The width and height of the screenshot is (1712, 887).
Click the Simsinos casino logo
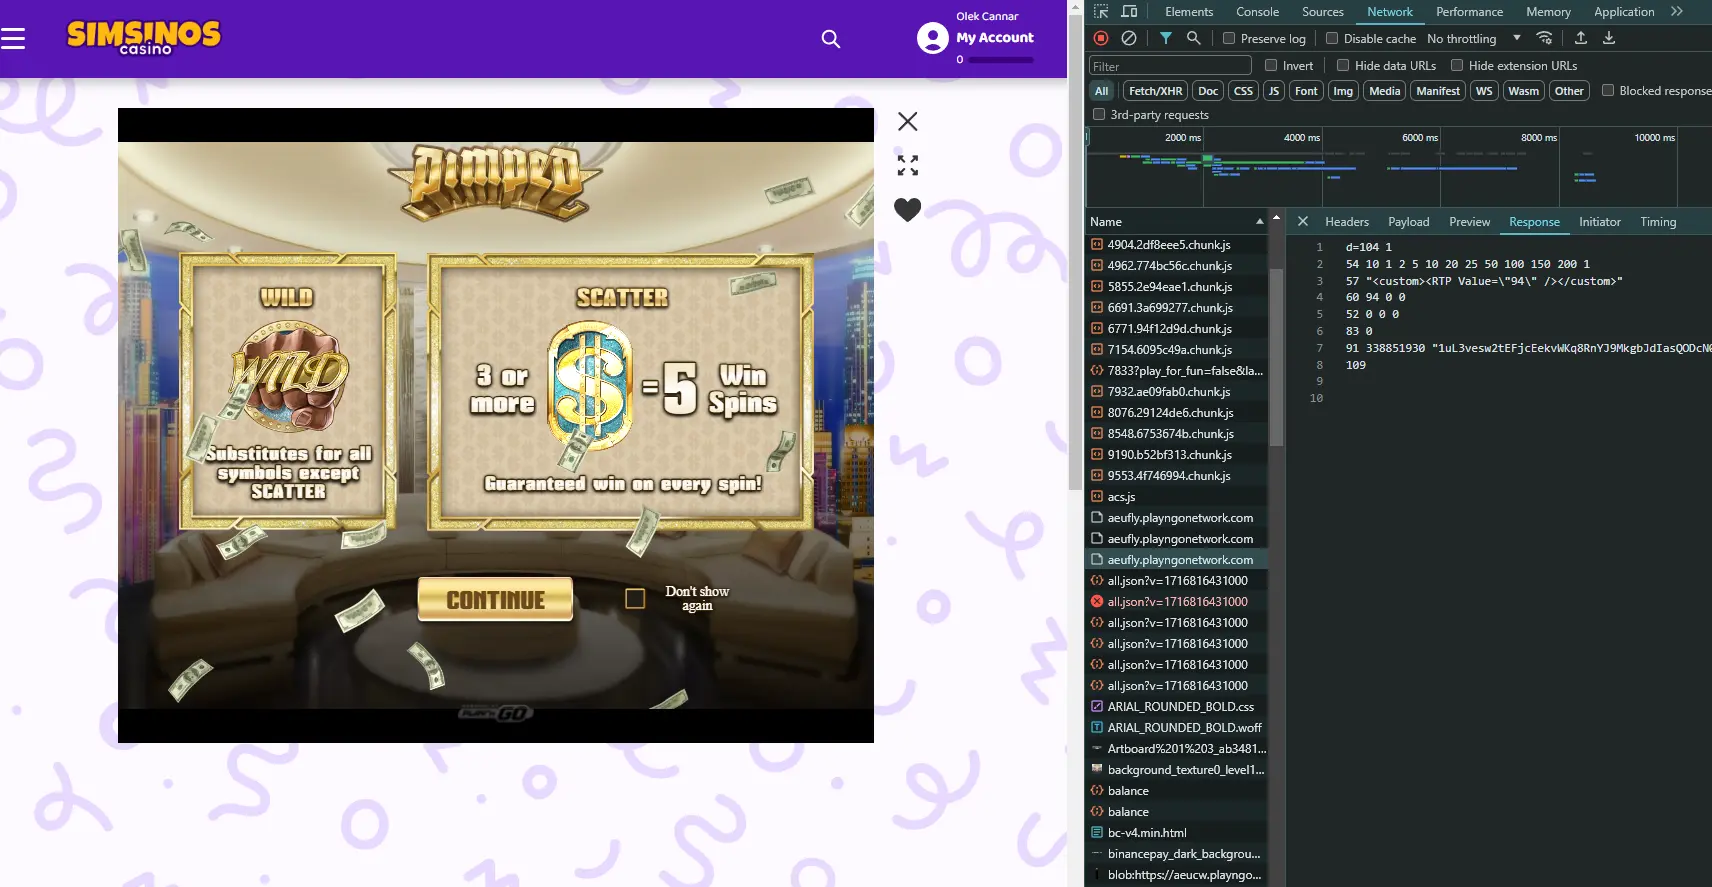[144, 37]
